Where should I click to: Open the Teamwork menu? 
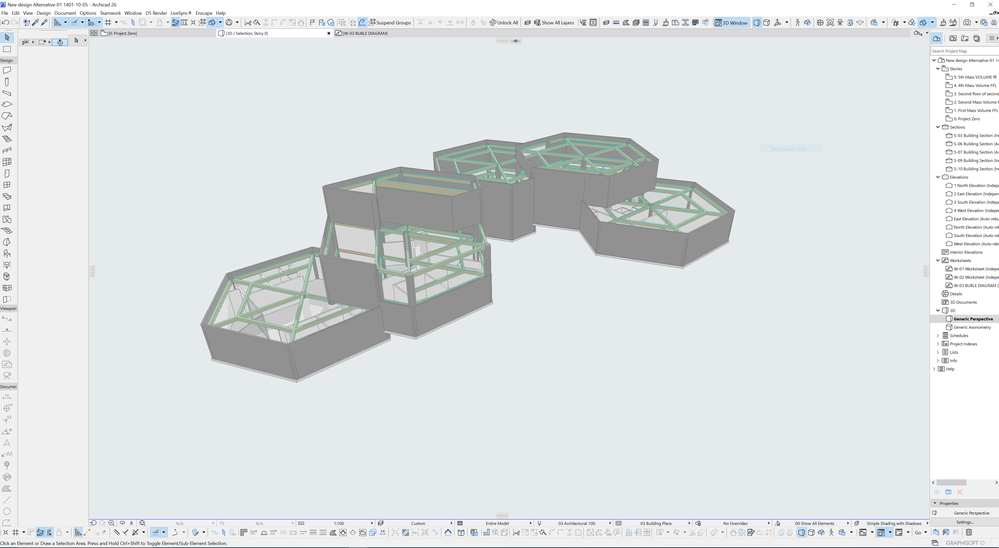point(110,13)
